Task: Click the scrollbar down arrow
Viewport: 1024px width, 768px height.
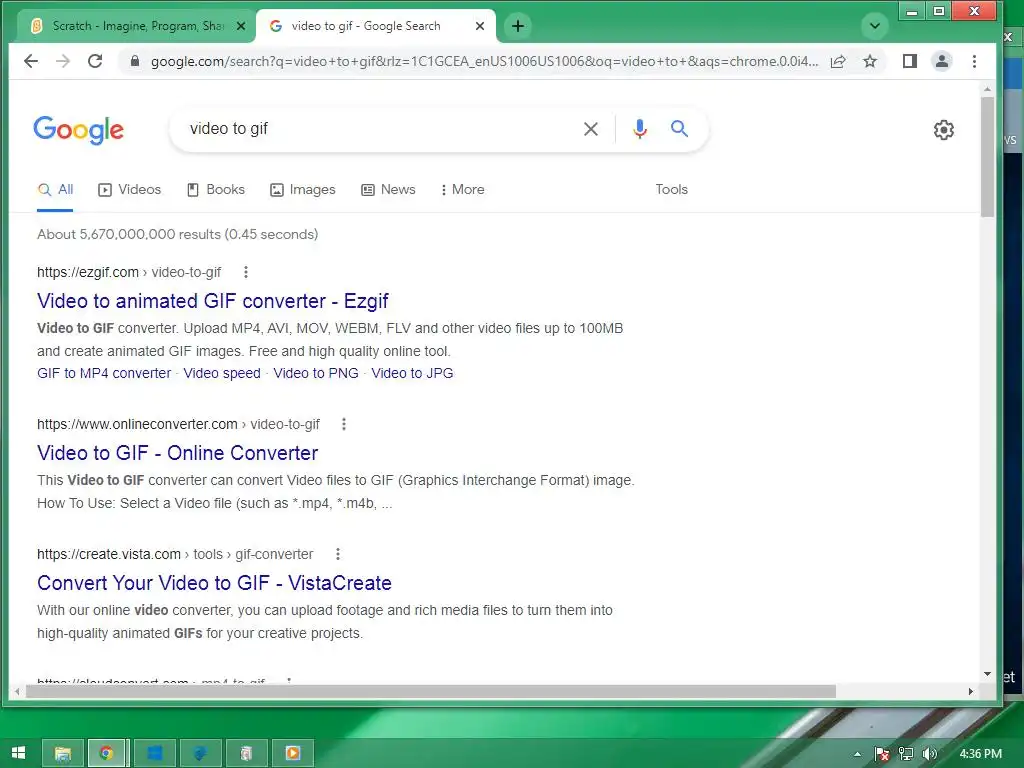Action: [987, 673]
